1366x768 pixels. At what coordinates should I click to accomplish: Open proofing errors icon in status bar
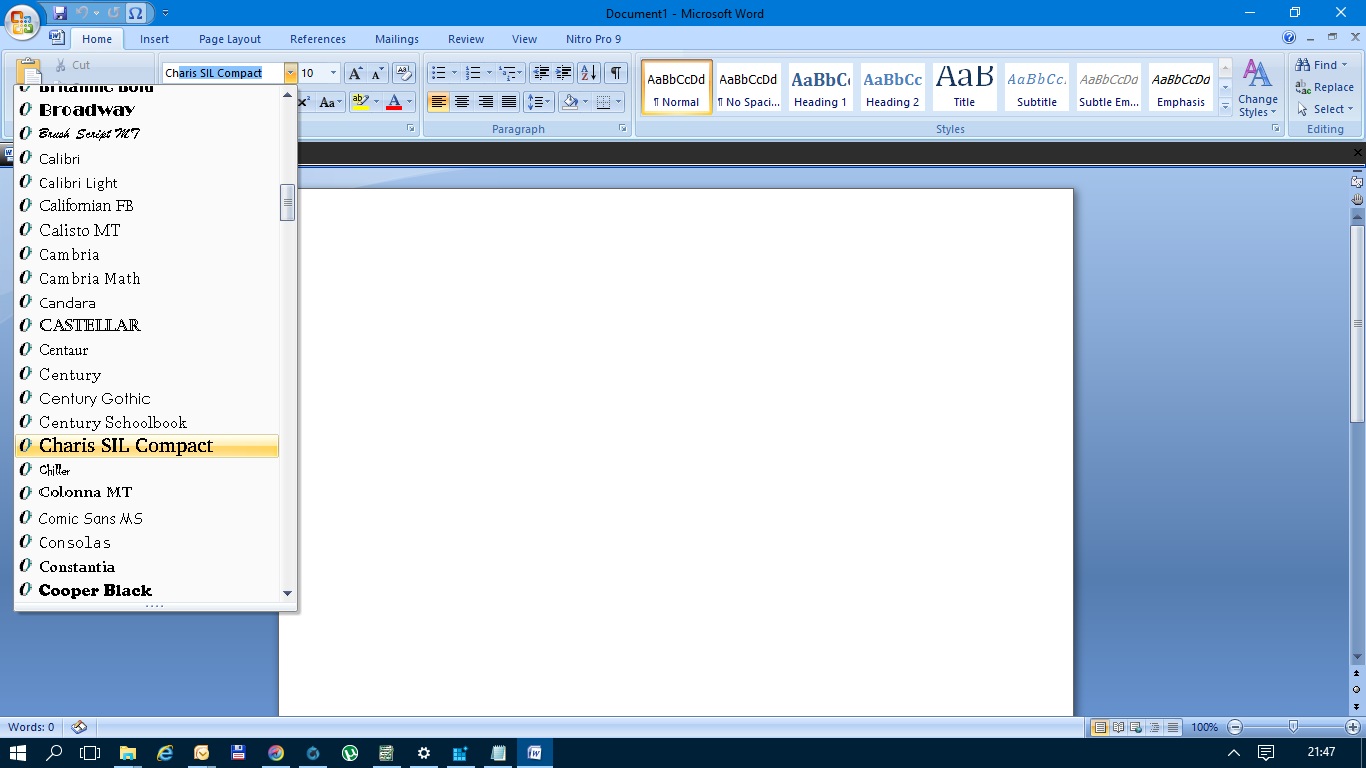tap(79, 727)
